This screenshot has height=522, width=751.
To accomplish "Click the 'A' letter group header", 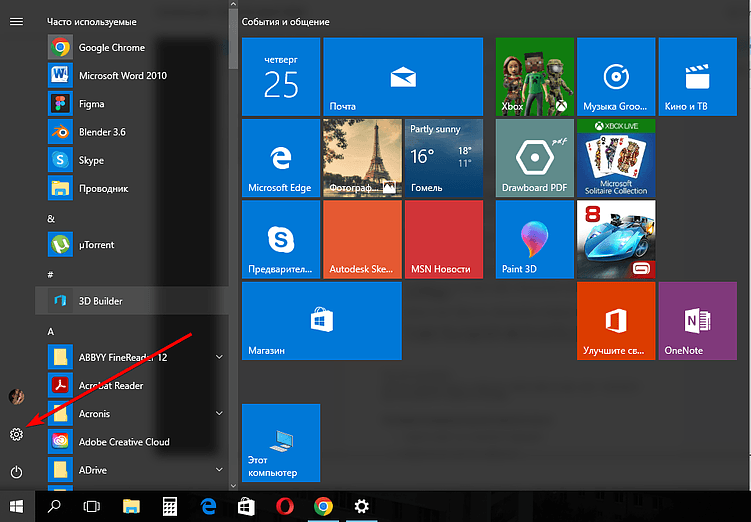I will click(51, 330).
